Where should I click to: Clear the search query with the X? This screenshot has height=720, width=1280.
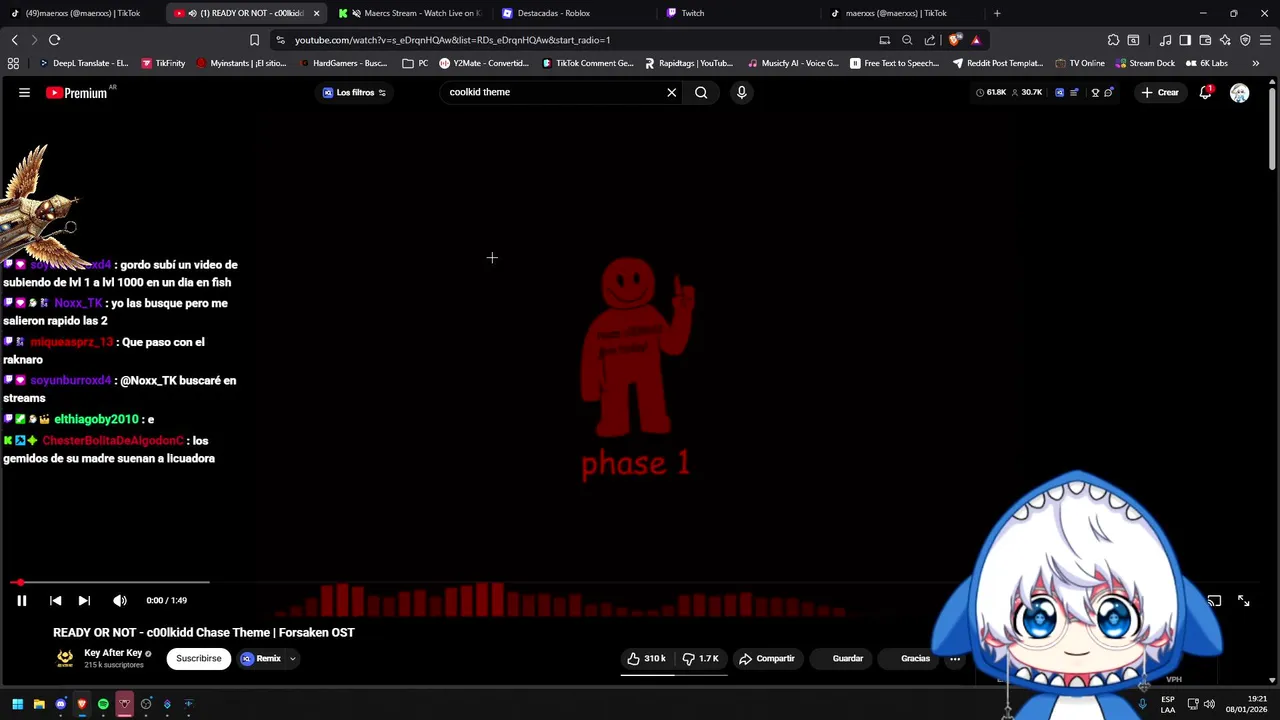[x=672, y=92]
